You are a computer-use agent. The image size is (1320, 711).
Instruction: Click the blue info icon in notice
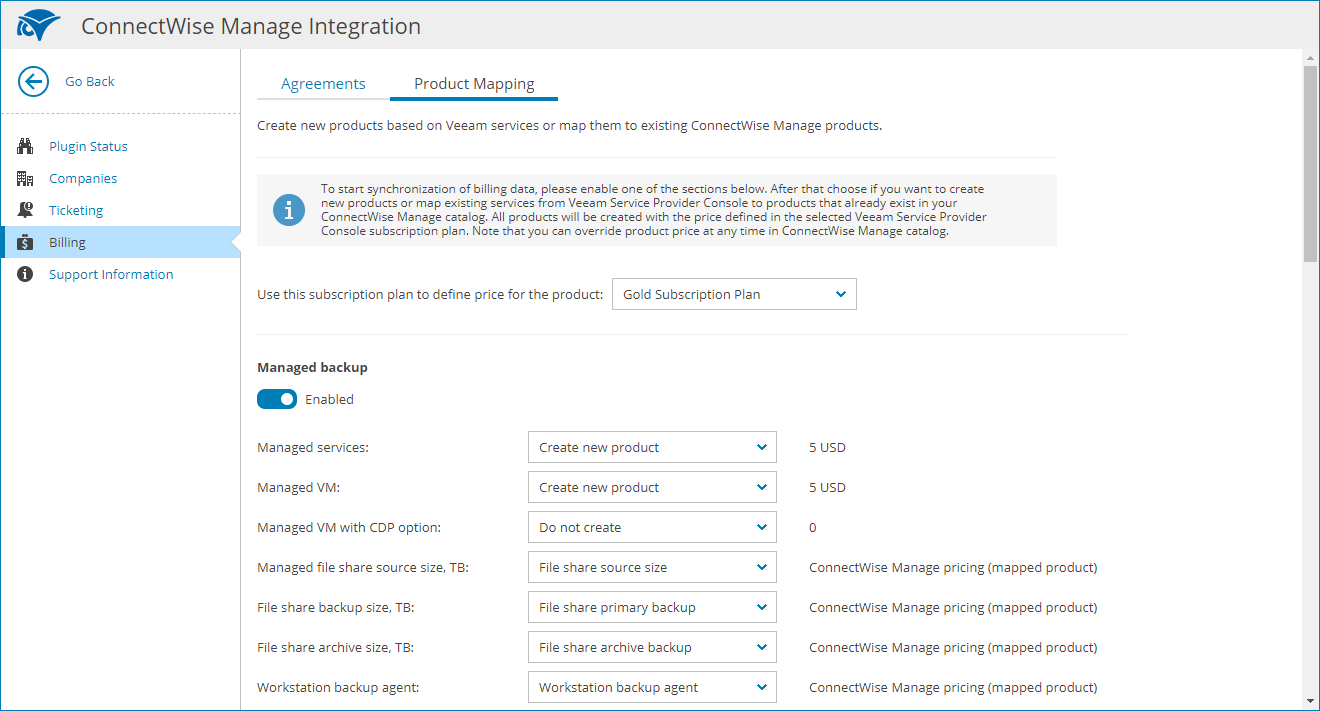click(x=289, y=210)
